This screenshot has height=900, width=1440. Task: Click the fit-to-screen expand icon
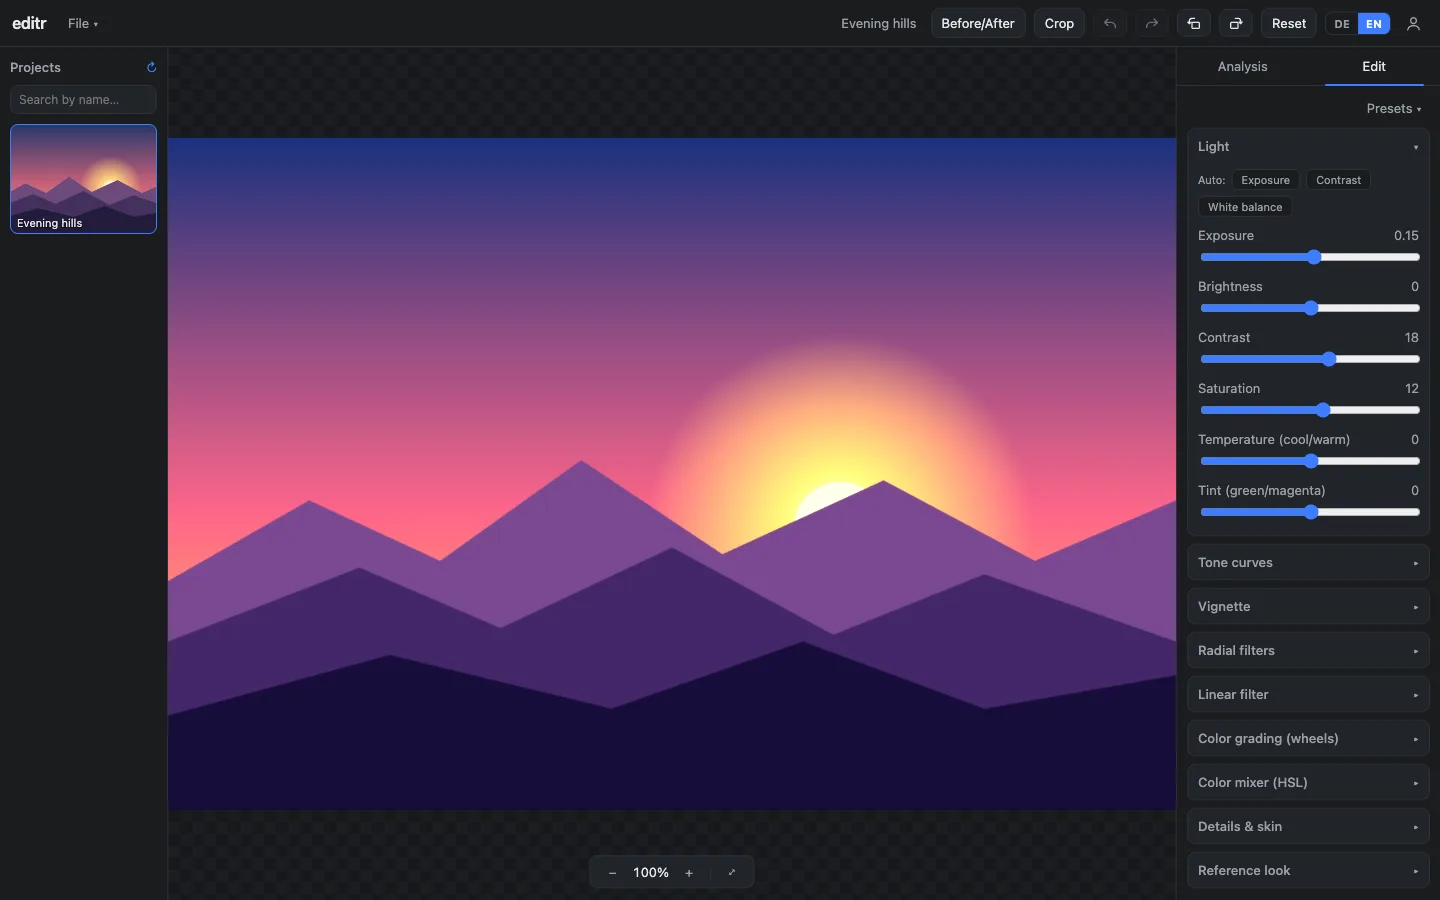(732, 873)
